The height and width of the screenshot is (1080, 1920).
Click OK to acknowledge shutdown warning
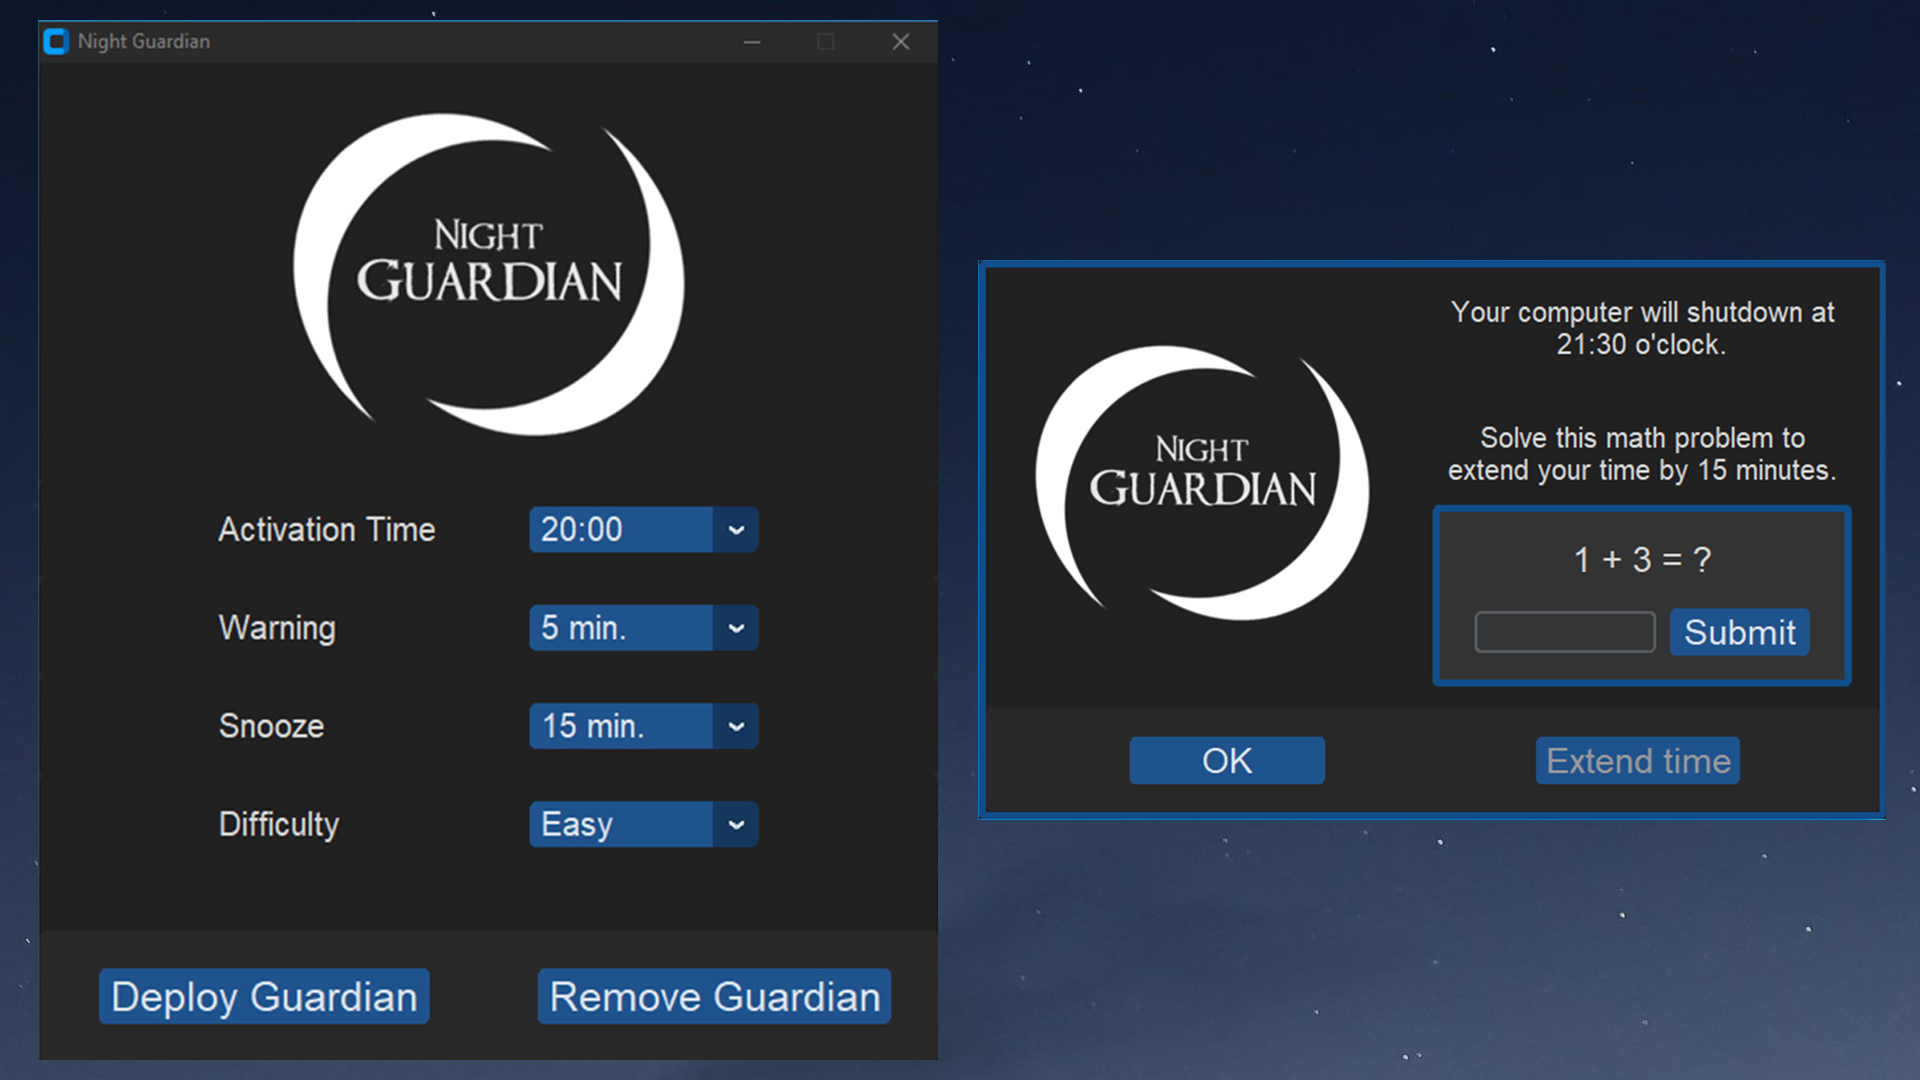tap(1226, 761)
